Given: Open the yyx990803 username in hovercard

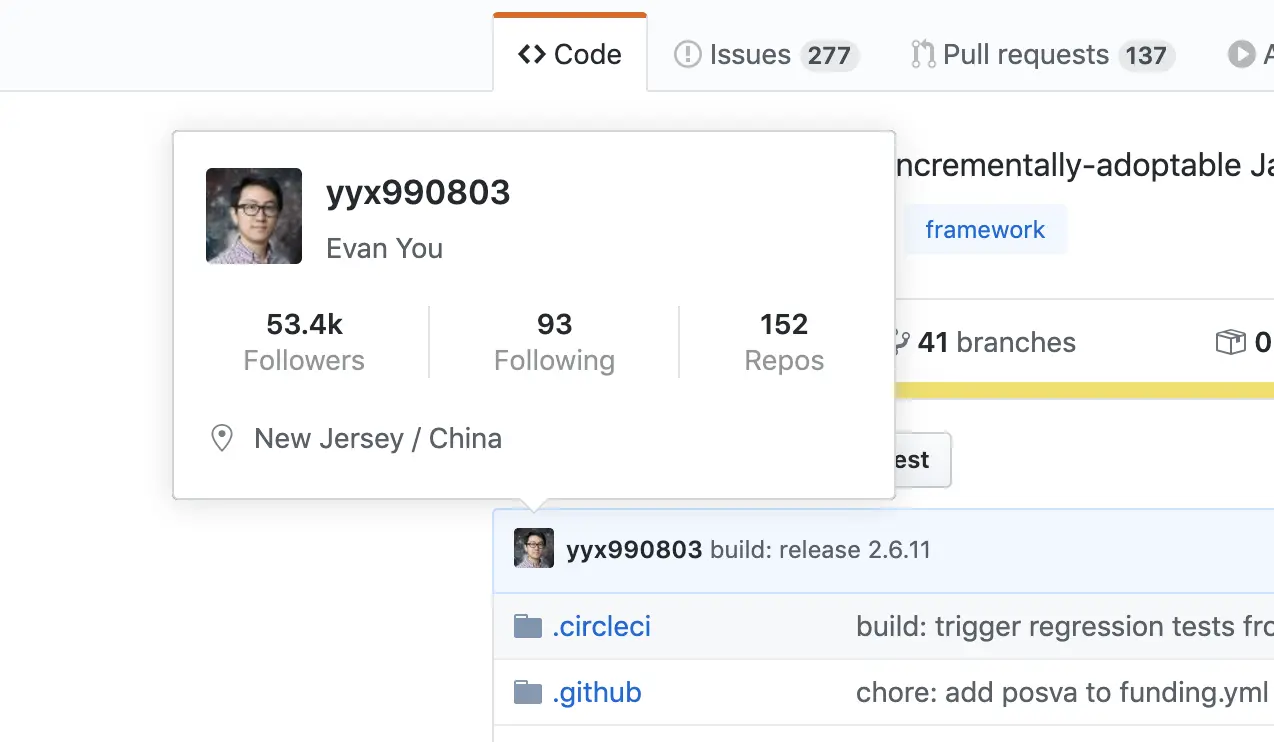Looking at the screenshot, I should click(418, 192).
